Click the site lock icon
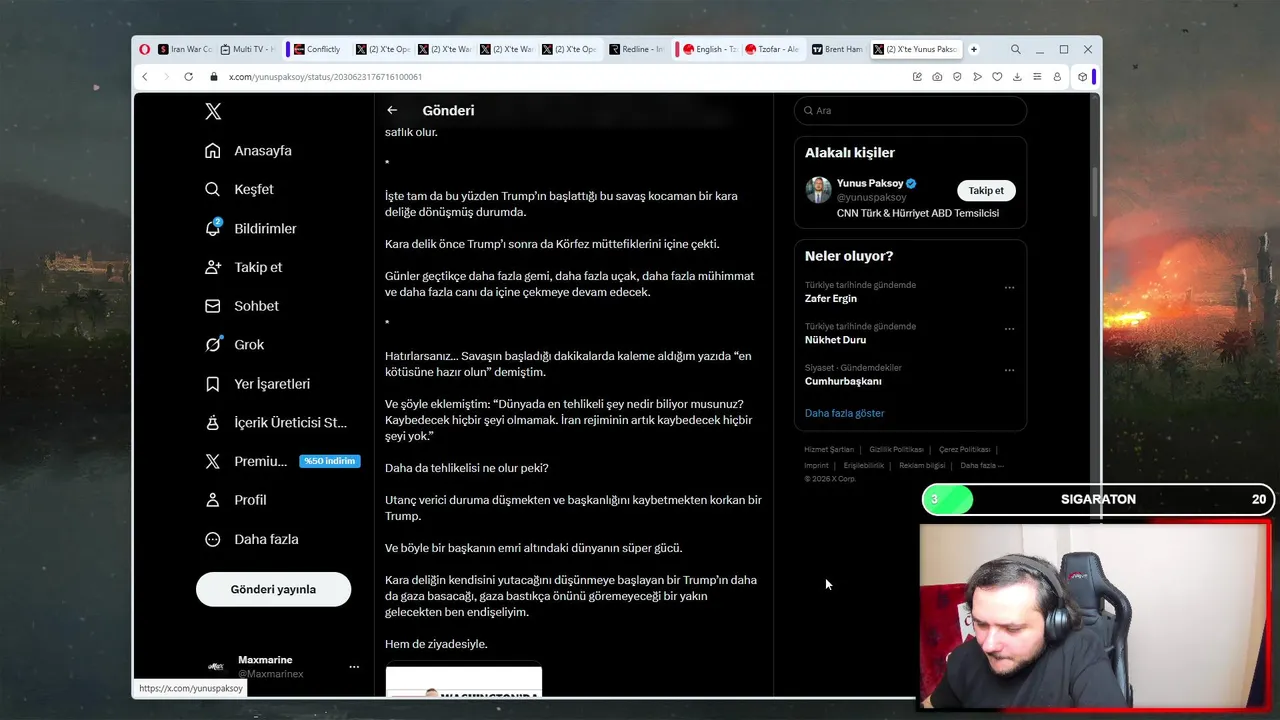The image size is (1280, 720). click(x=214, y=77)
